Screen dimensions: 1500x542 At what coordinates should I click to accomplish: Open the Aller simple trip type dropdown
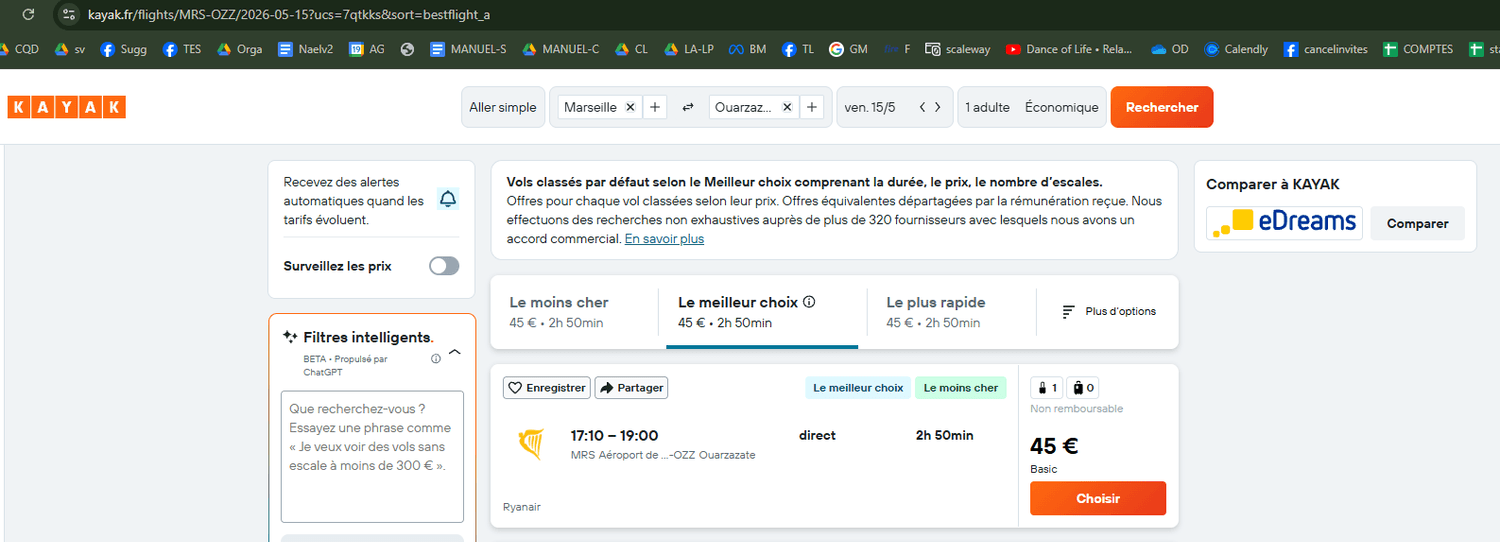(x=503, y=107)
